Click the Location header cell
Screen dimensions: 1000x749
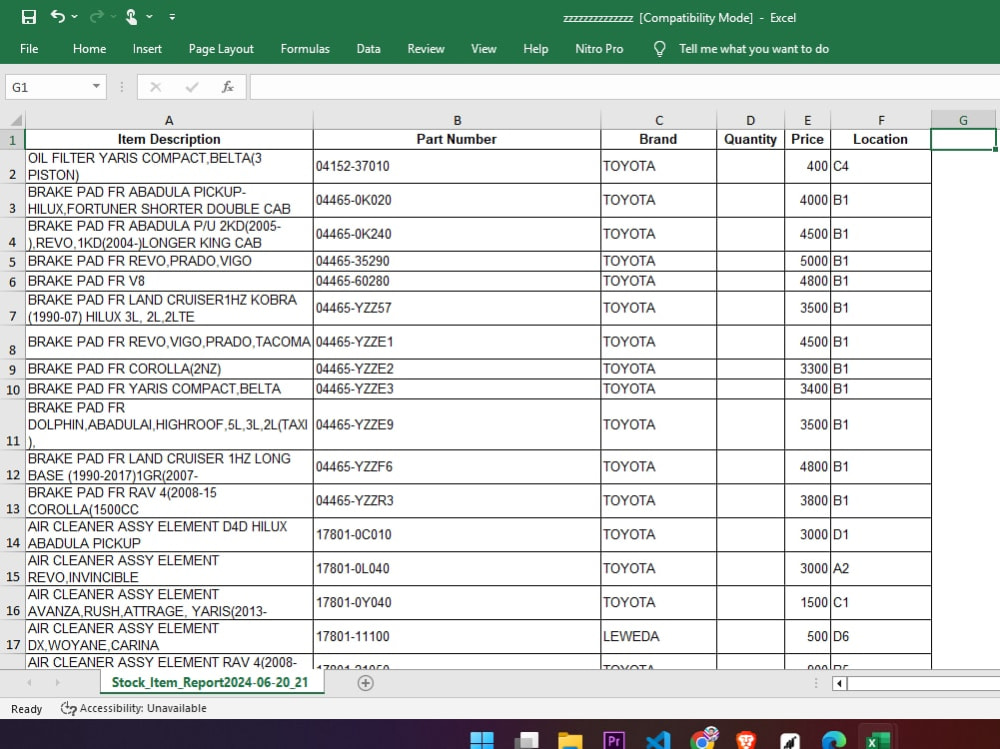(x=881, y=140)
